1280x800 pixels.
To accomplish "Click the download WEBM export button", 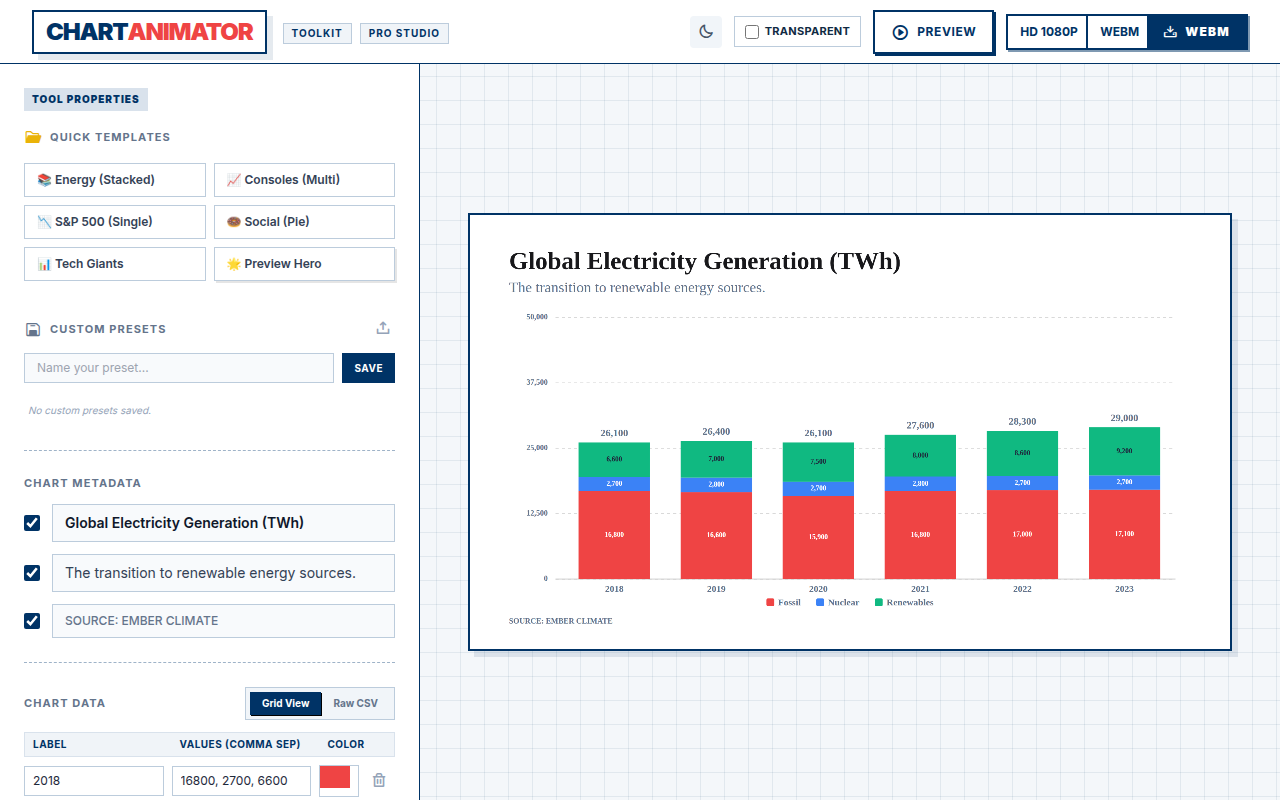I will click(1197, 32).
